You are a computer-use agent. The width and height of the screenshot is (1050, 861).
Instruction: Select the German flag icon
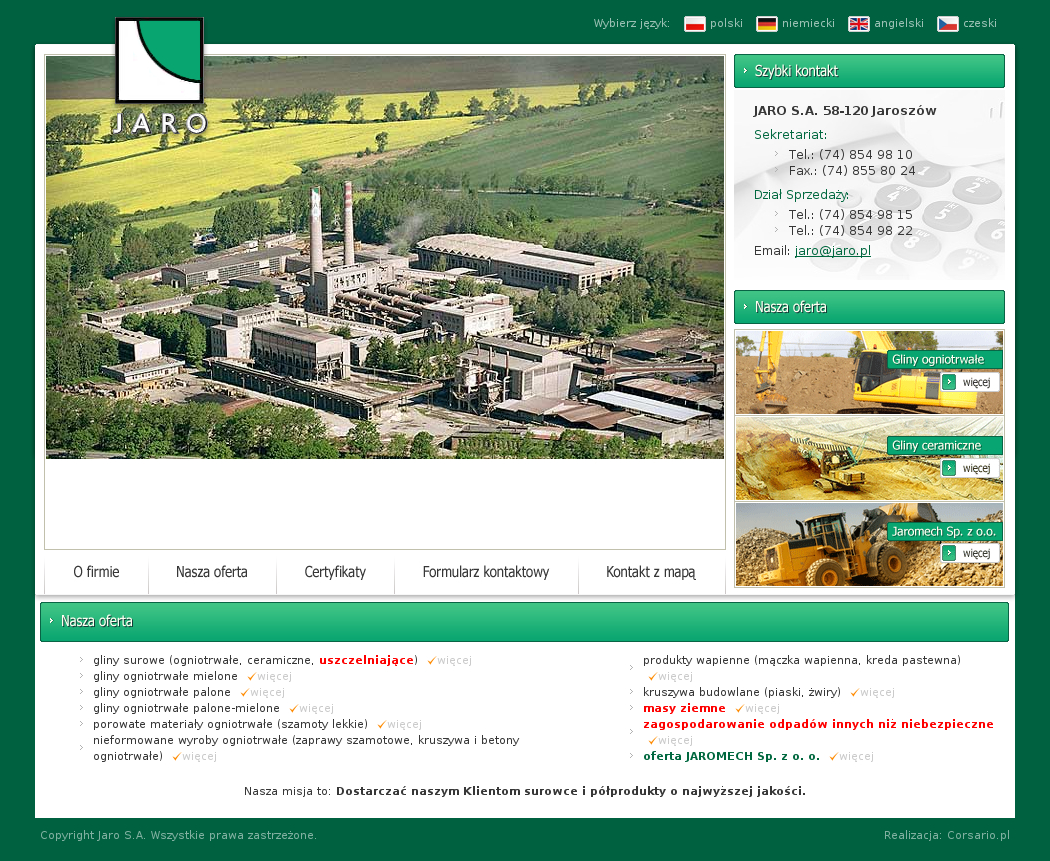coord(767,24)
